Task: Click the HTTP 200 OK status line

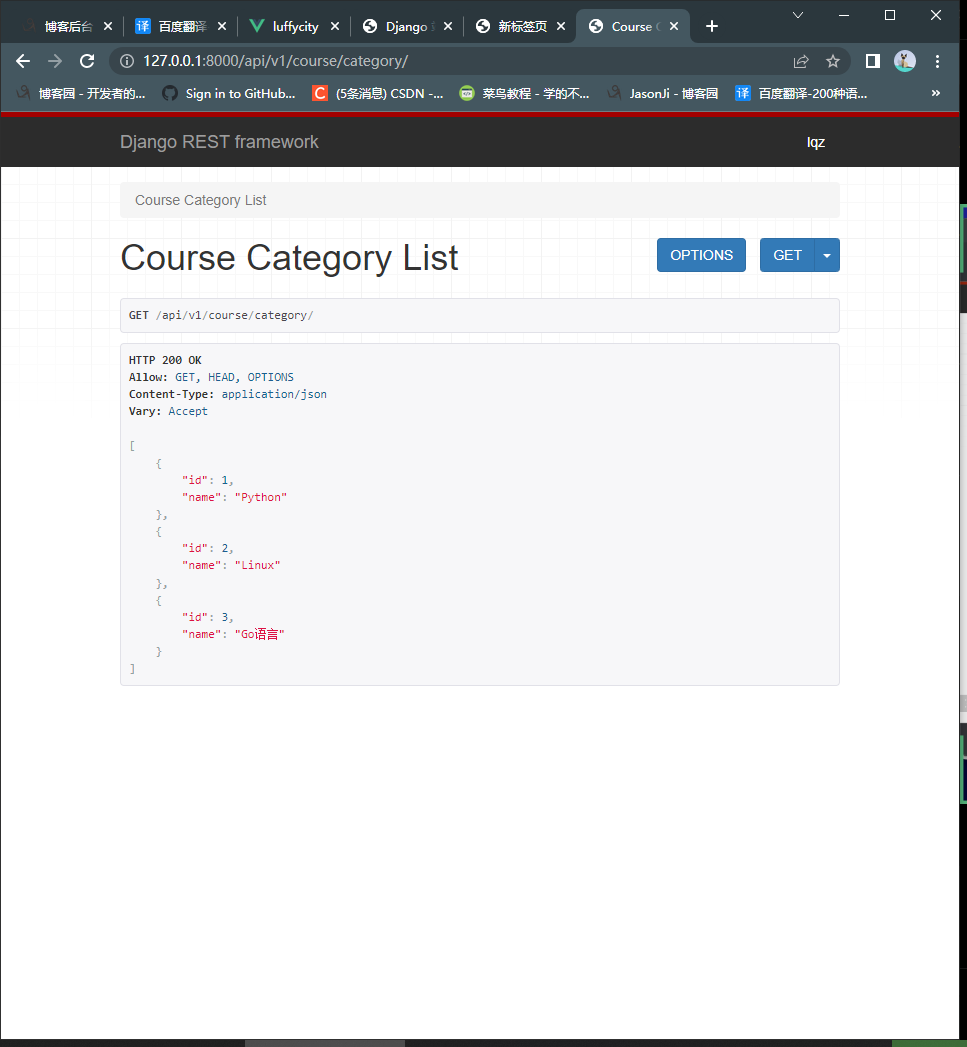Action: tap(165, 360)
